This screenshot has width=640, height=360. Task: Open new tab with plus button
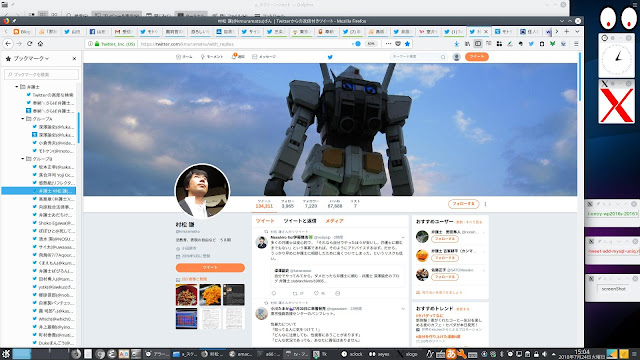click(x=567, y=31)
